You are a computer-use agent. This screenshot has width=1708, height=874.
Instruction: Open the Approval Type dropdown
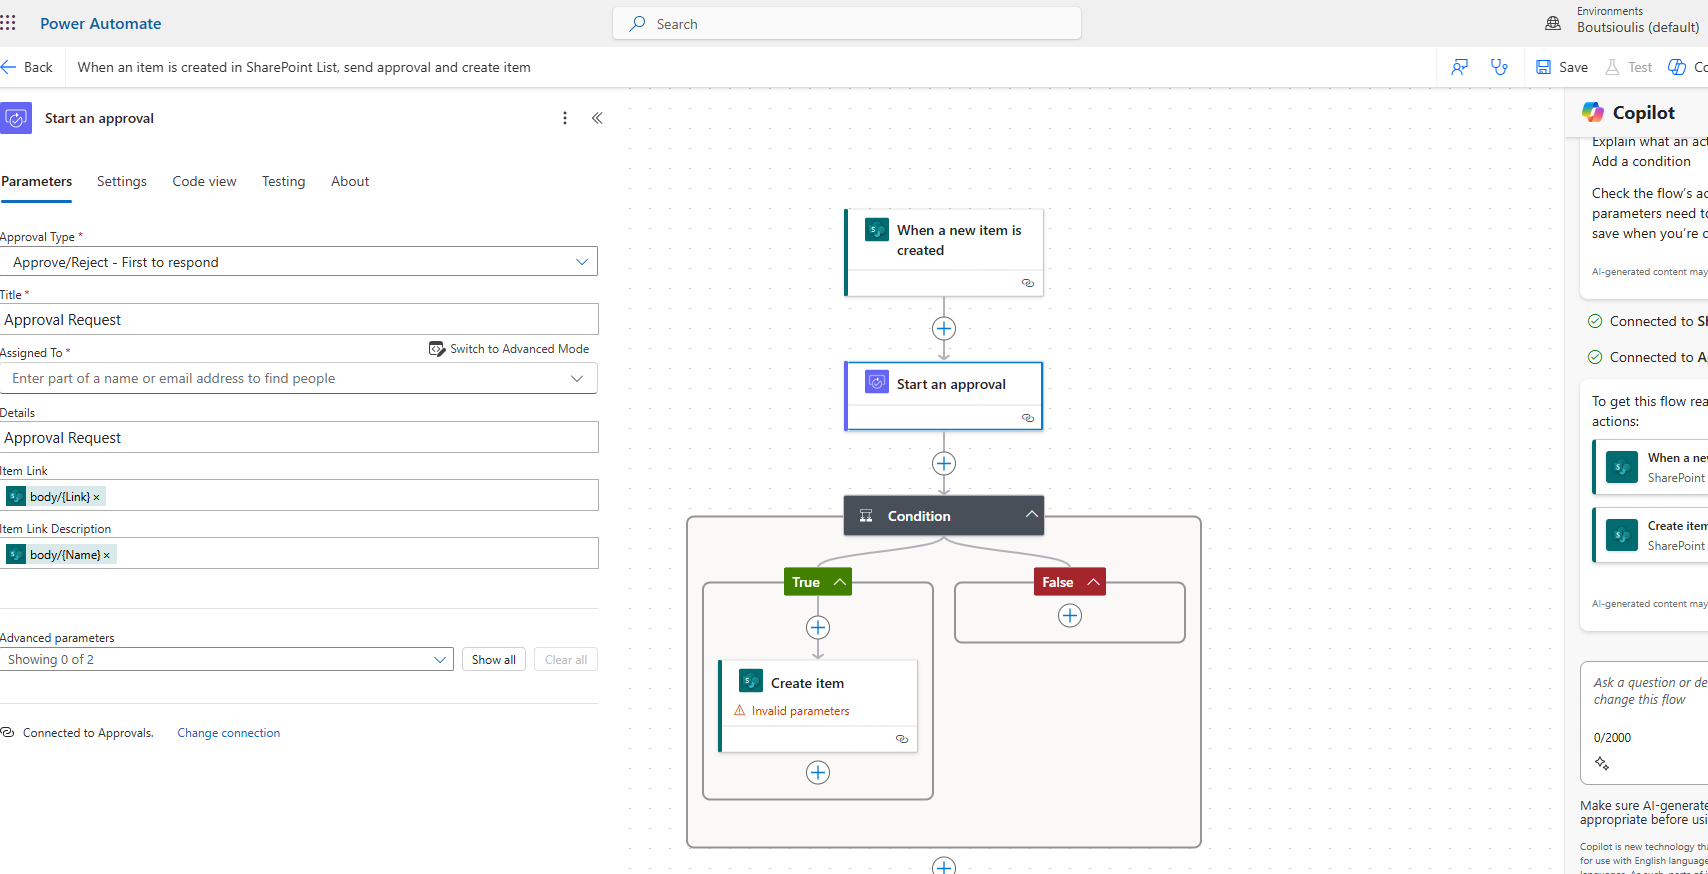click(582, 262)
